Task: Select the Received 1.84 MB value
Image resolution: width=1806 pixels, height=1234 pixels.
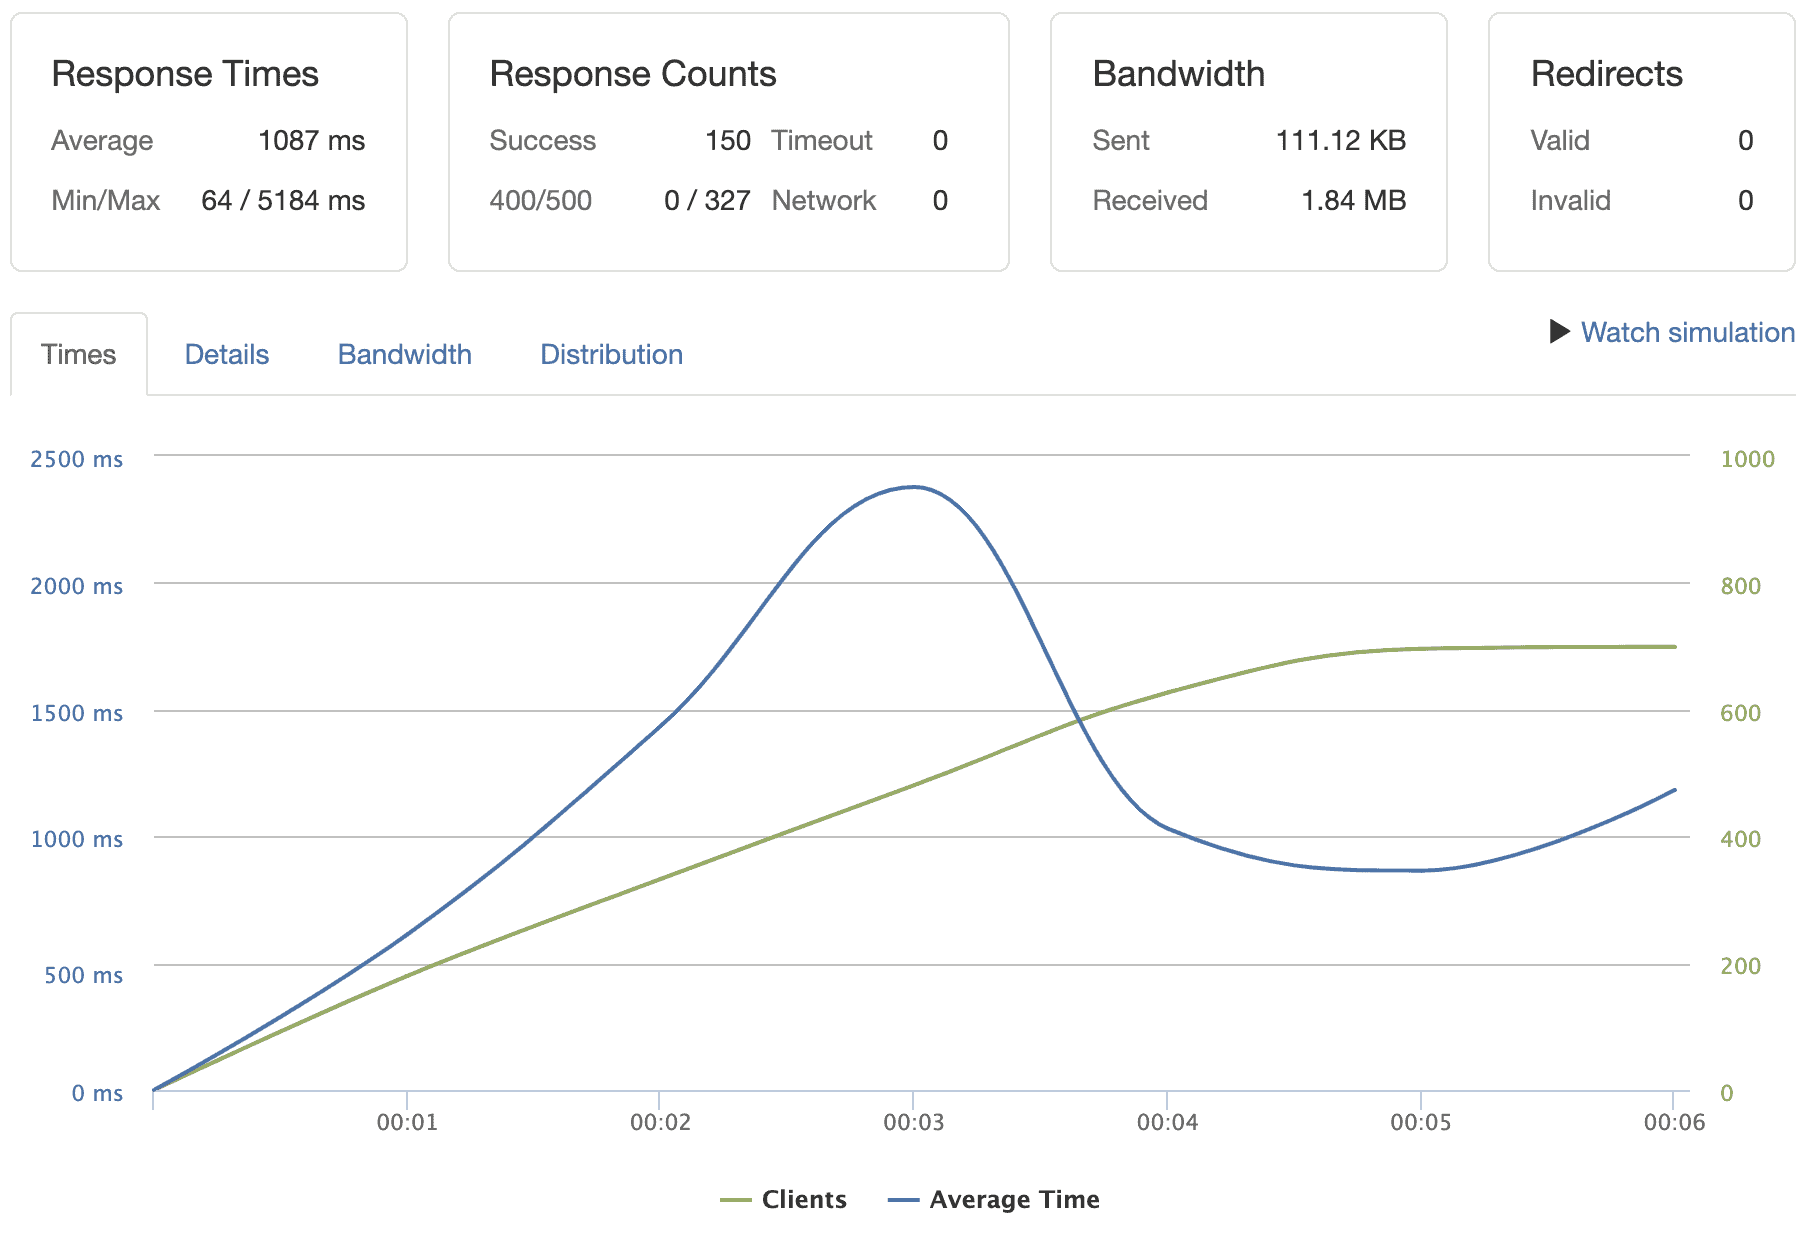Action: coord(1354,200)
